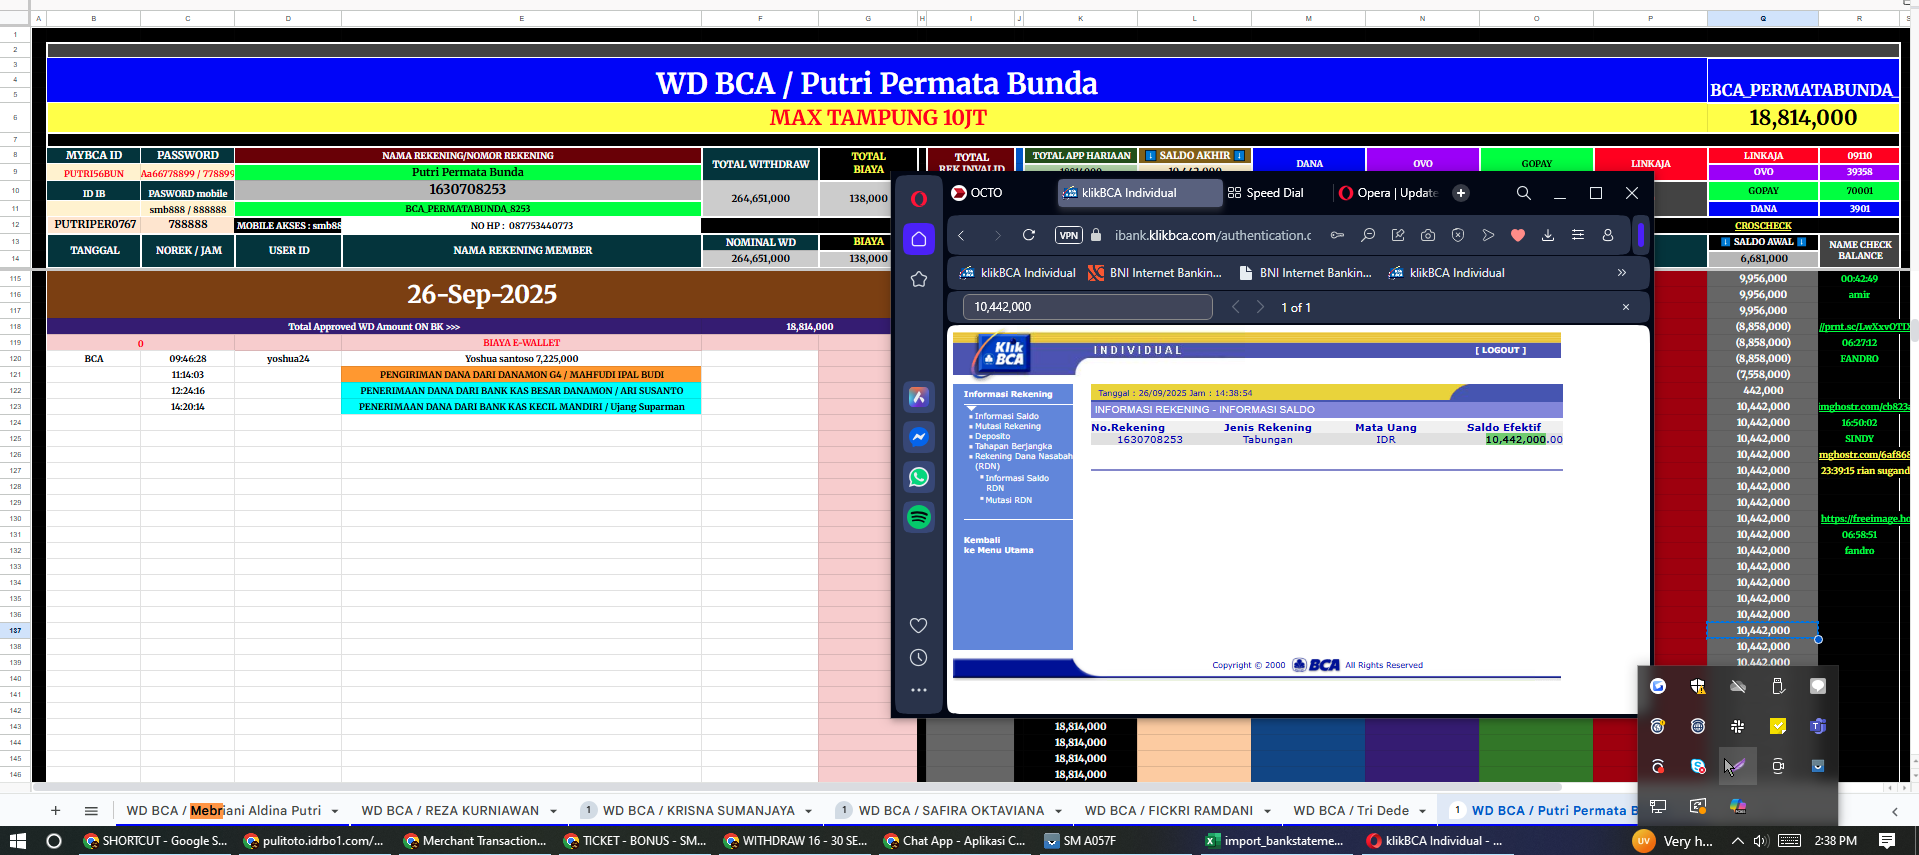Open Opera profile account icon
1919x855 pixels.
click(x=1607, y=235)
